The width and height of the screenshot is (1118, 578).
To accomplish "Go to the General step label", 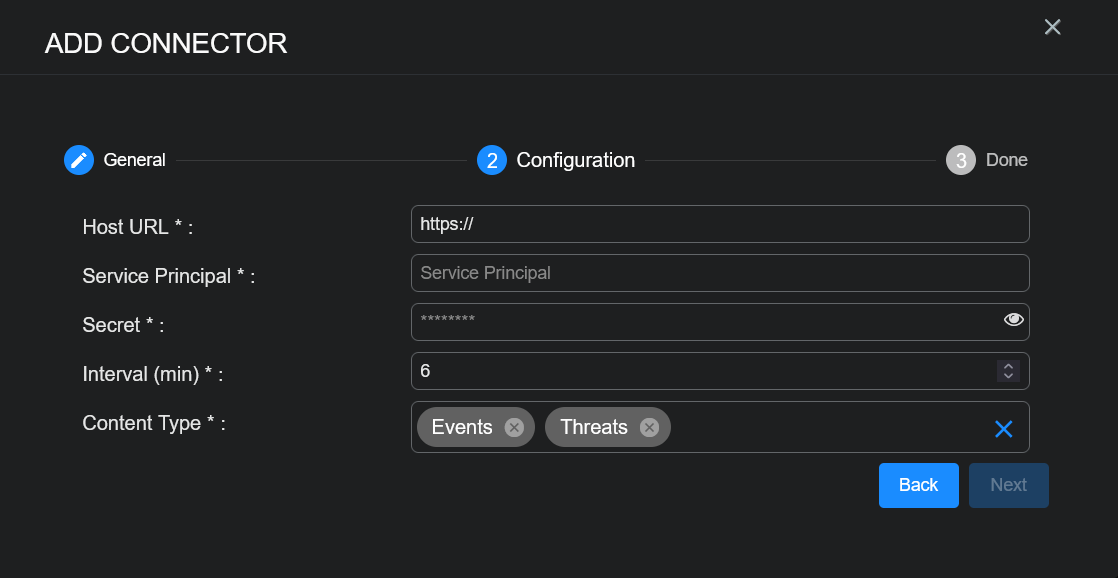I will tap(135, 160).
